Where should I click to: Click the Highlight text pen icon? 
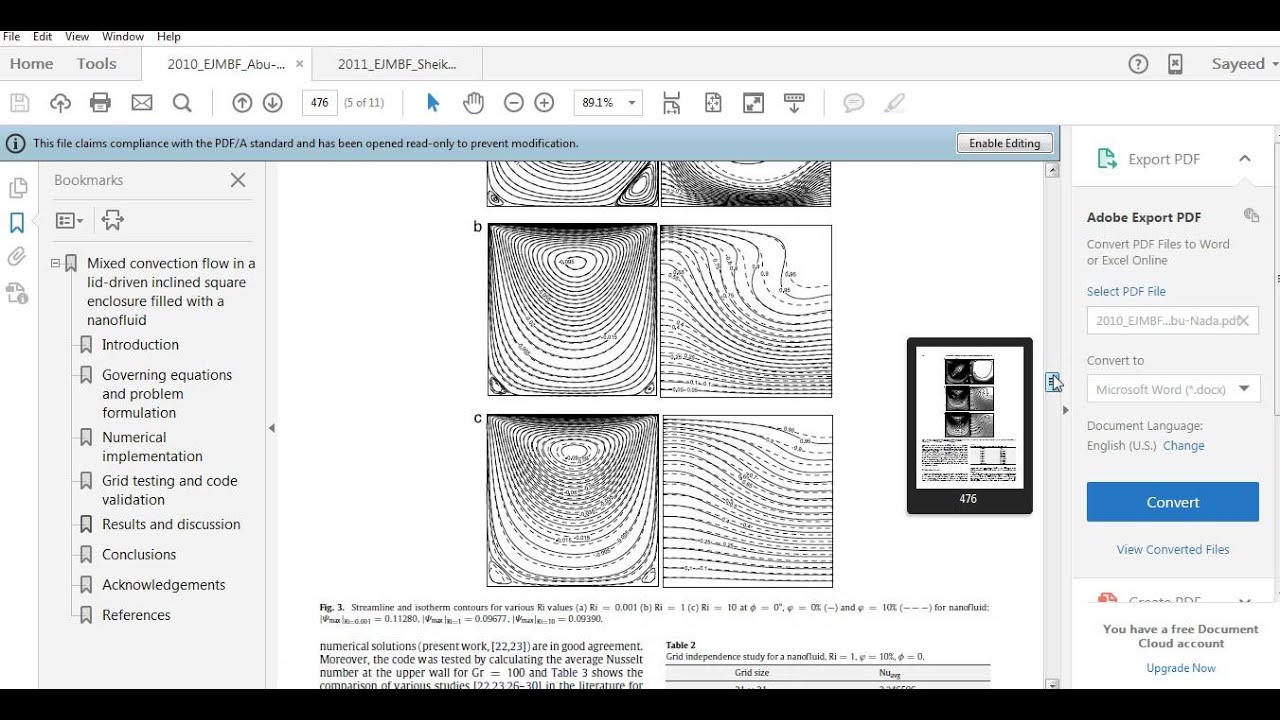[x=895, y=102]
